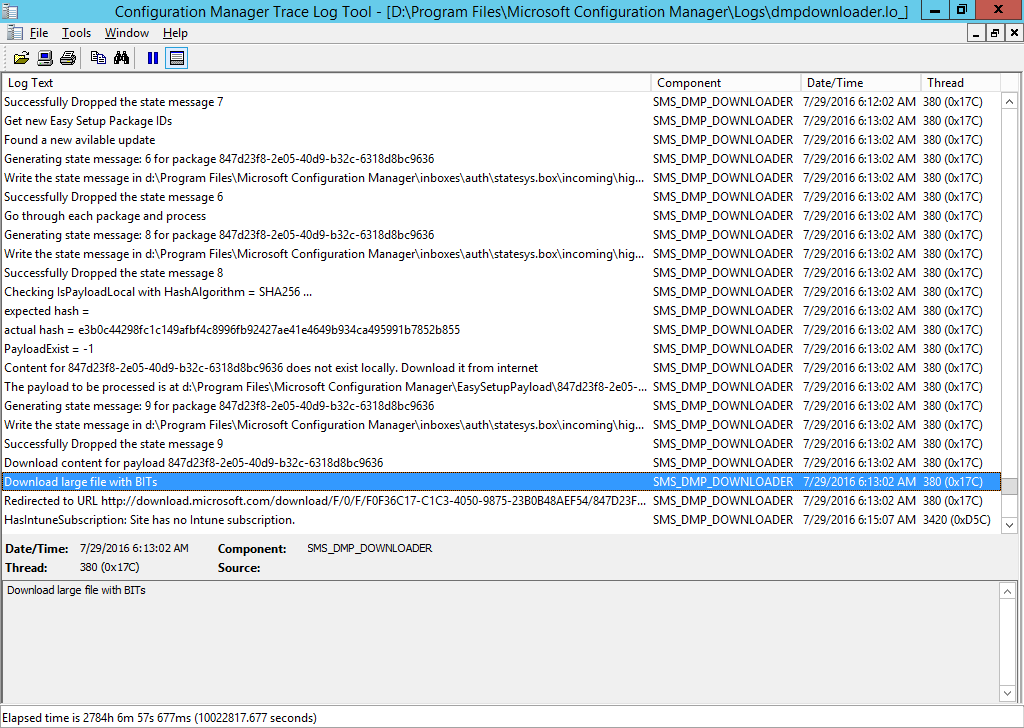This screenshot has width=1024, height=728.
Task: Open the Help menu
Action: (x=175, y=33)
